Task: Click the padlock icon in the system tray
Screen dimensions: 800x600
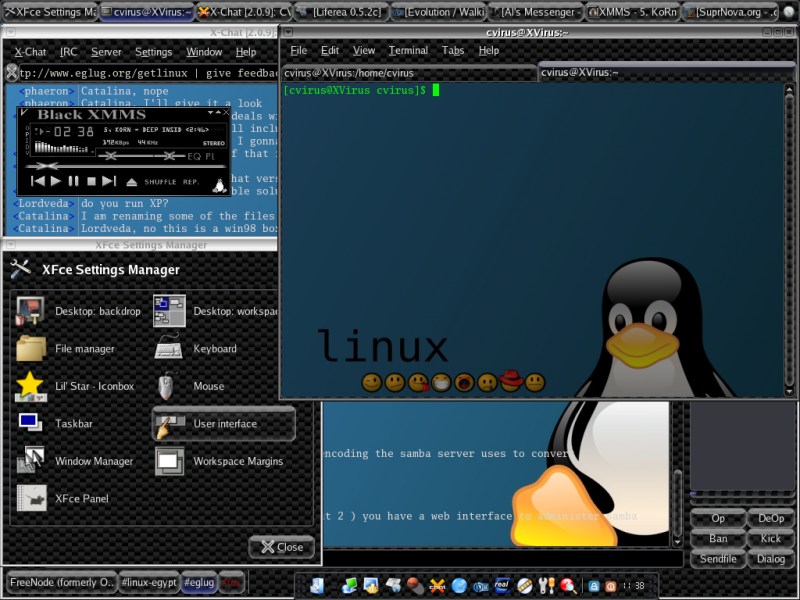Action: pos(594,585)
